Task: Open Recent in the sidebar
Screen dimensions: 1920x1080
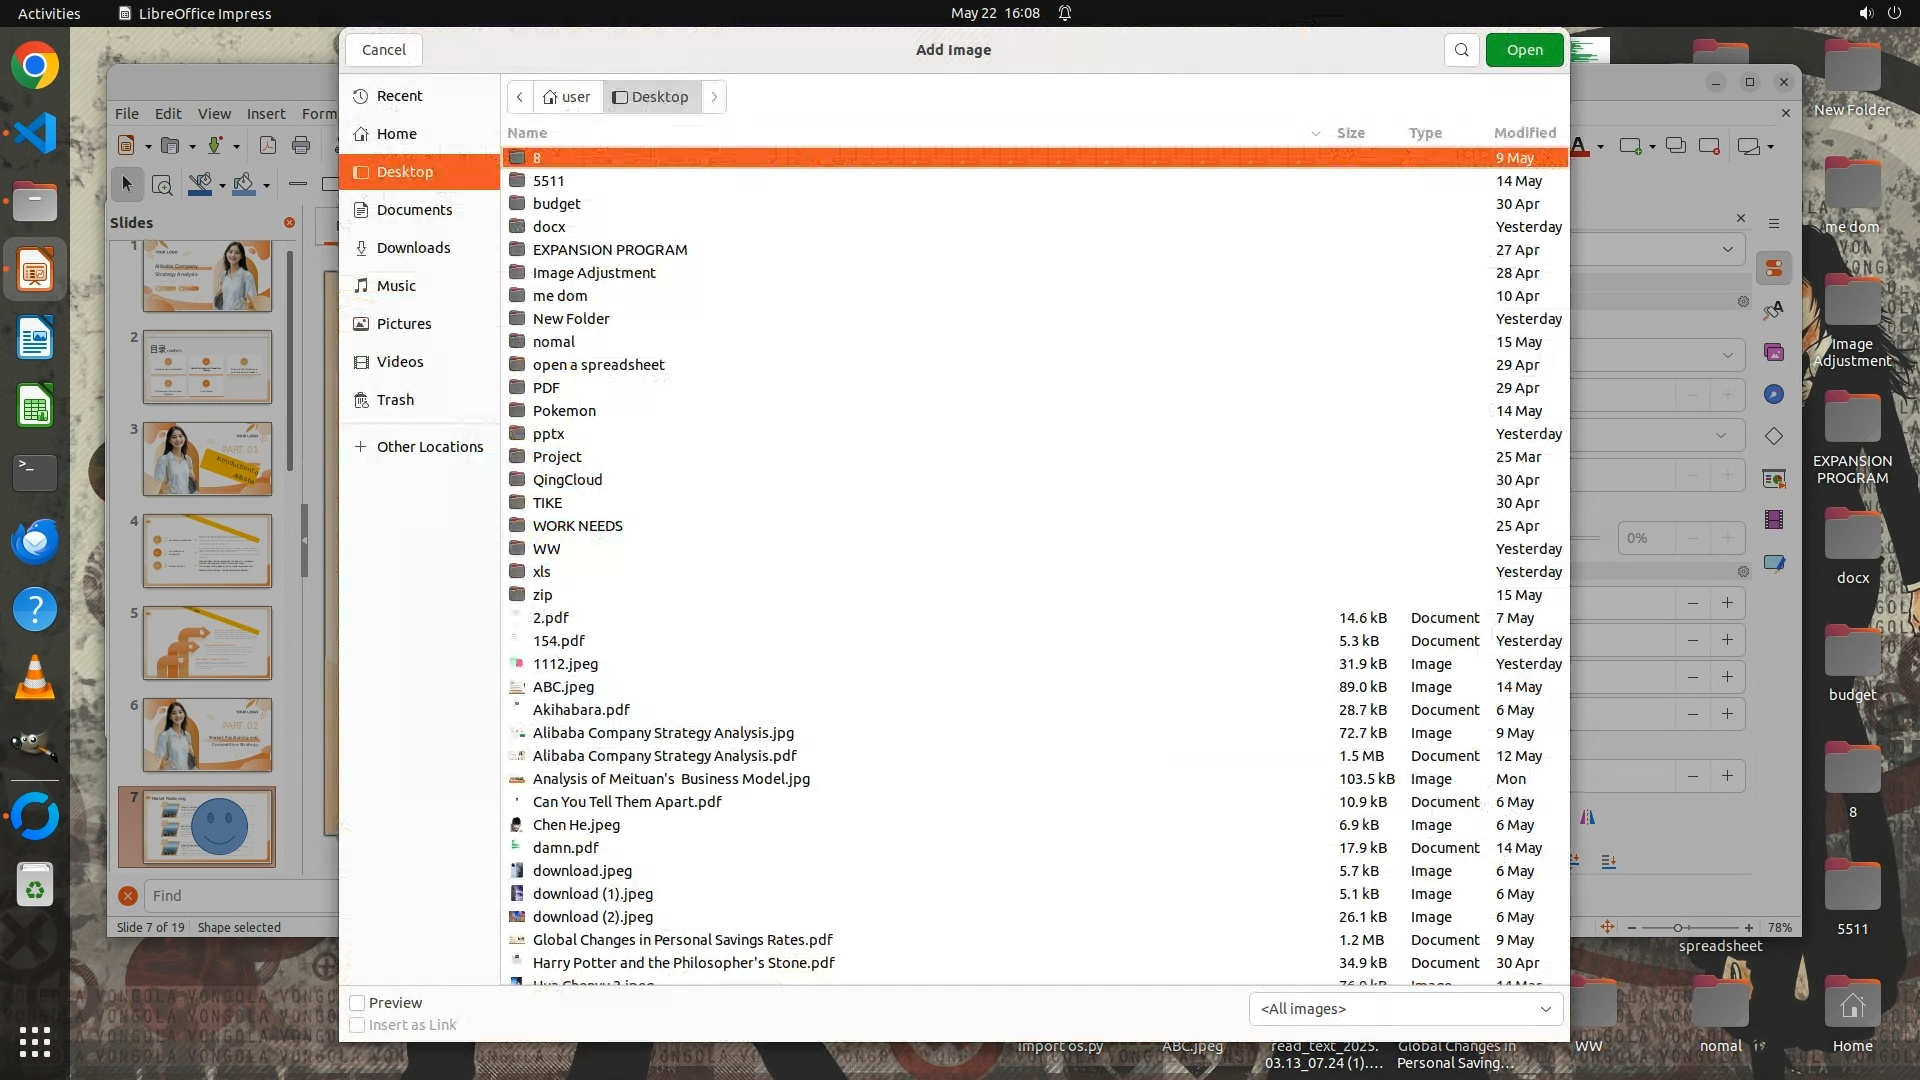Action: click(x=399, y=96)
